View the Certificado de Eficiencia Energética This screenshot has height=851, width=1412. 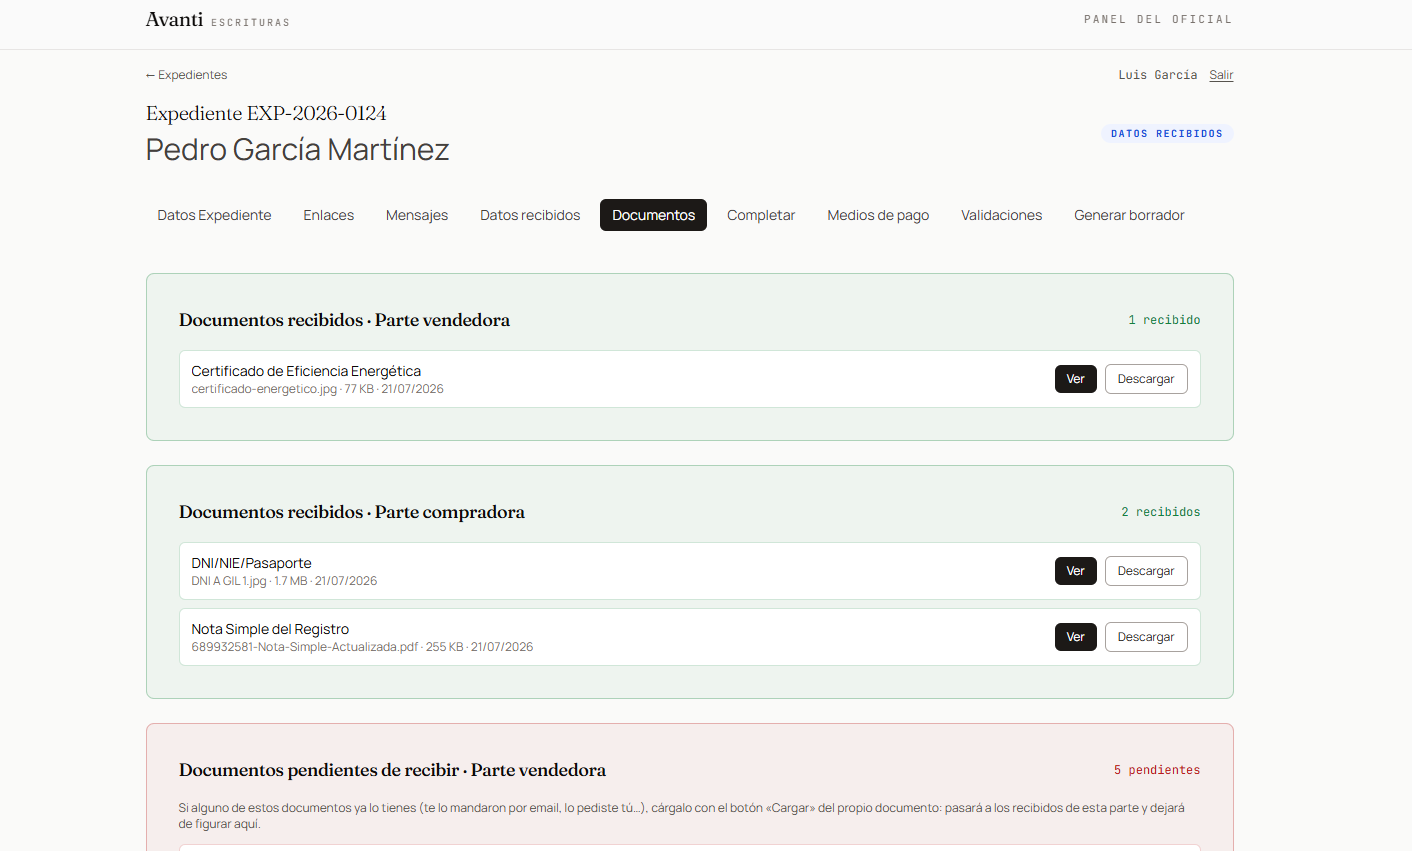(1076, 379)
